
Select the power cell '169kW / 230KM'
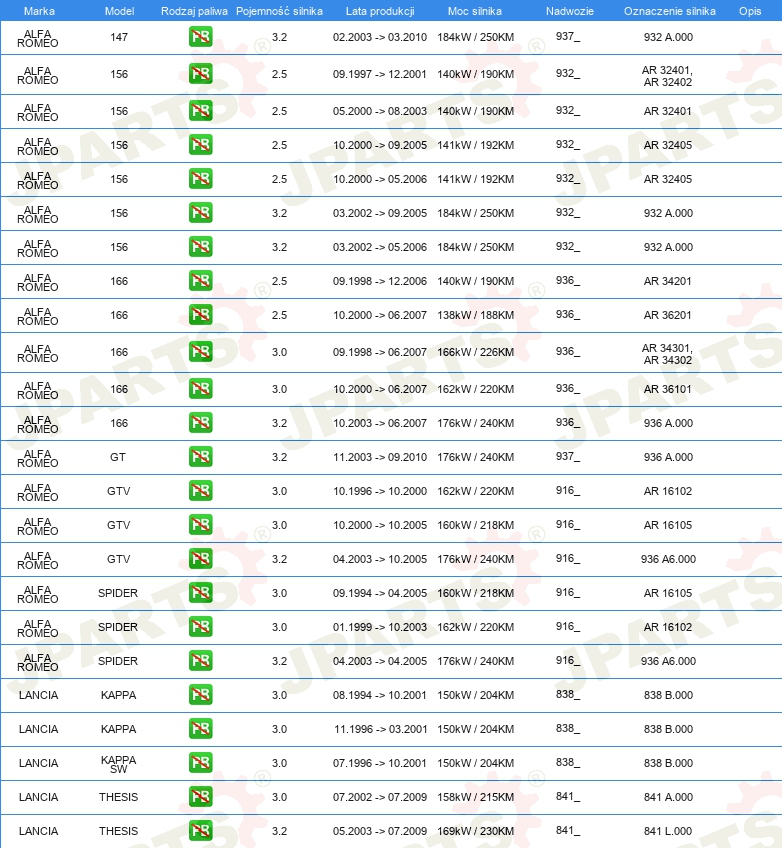(x=475, y=831)
